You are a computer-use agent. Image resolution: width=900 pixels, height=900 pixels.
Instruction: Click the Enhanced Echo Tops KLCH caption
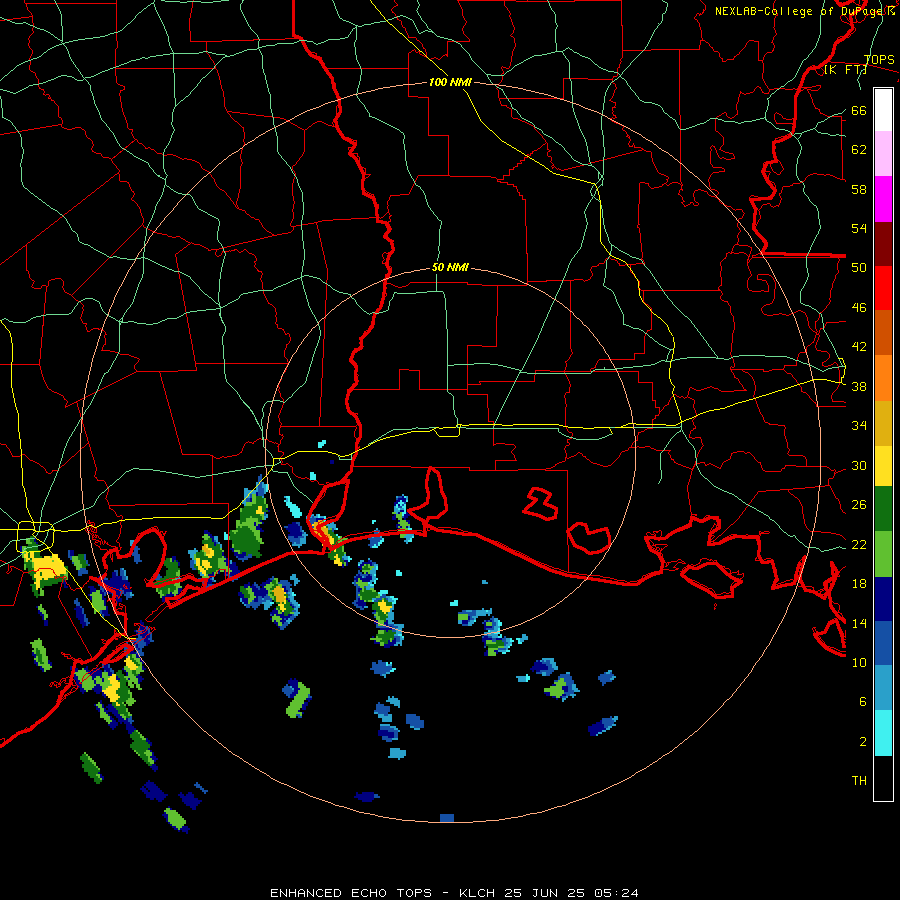coord(454,893)
